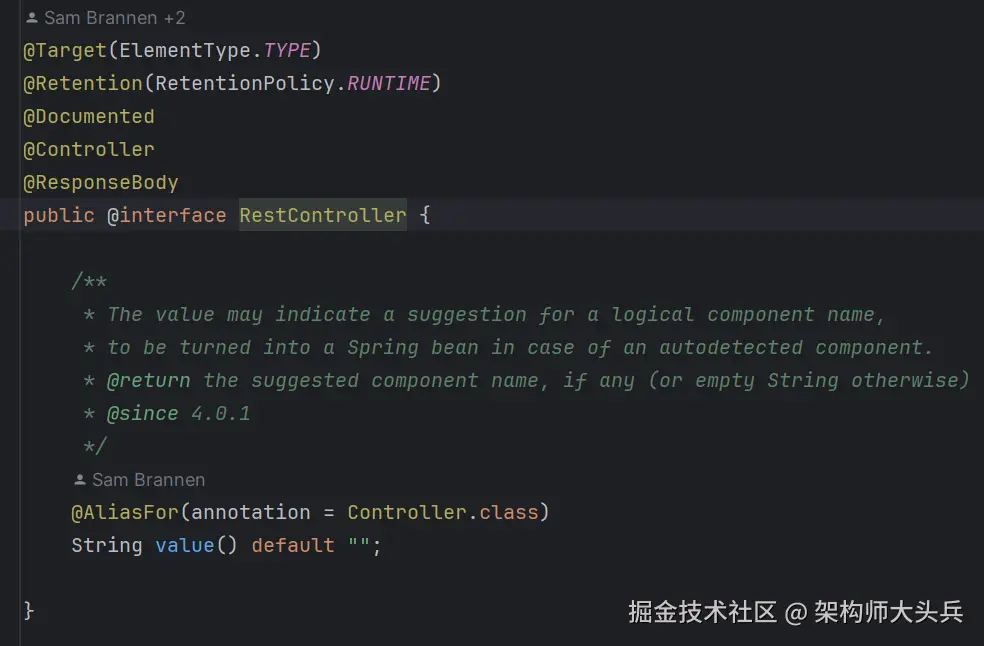Screen dimensions: 984x646
Task: Place cursor on the @Documented annotation
Action: [89, 116]
